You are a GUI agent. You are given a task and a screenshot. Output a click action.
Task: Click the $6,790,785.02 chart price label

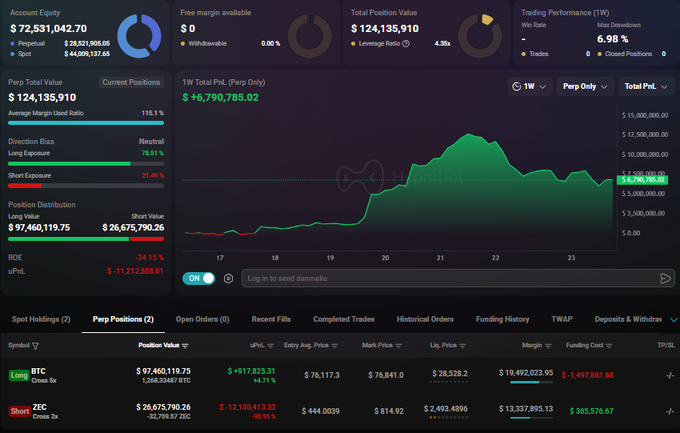tap(642, 180)
